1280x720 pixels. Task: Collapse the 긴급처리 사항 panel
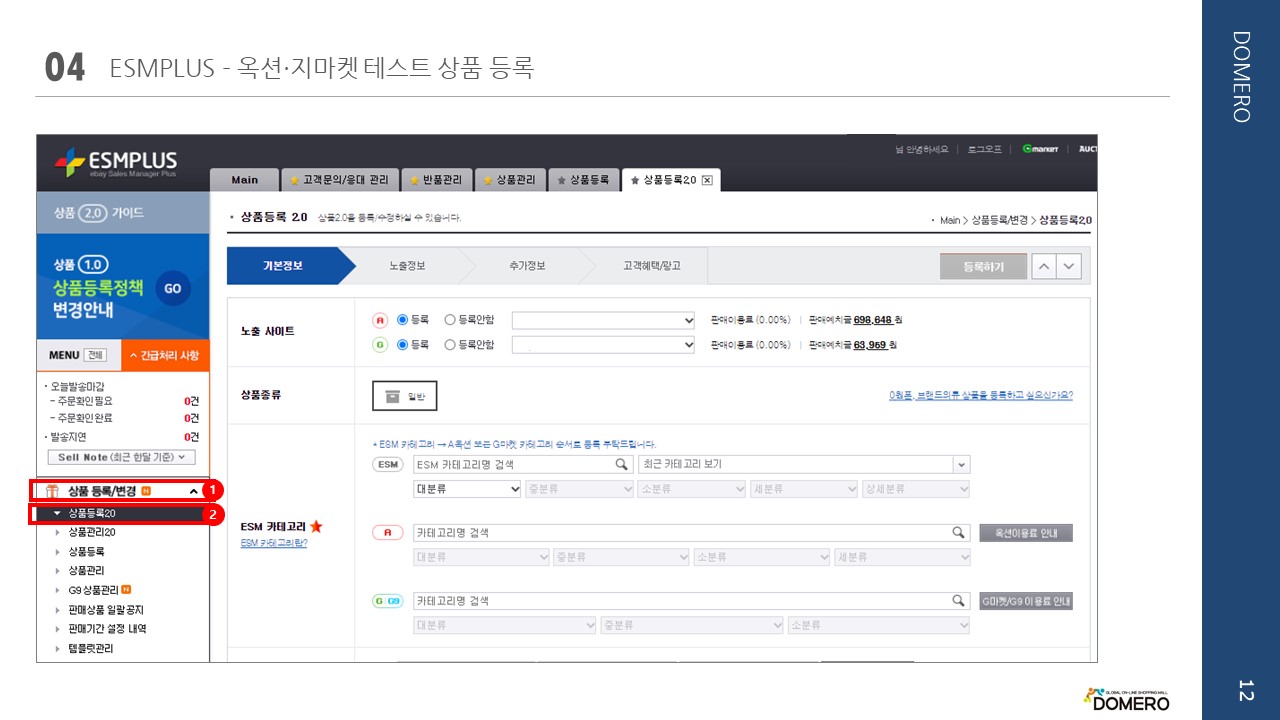166,356
